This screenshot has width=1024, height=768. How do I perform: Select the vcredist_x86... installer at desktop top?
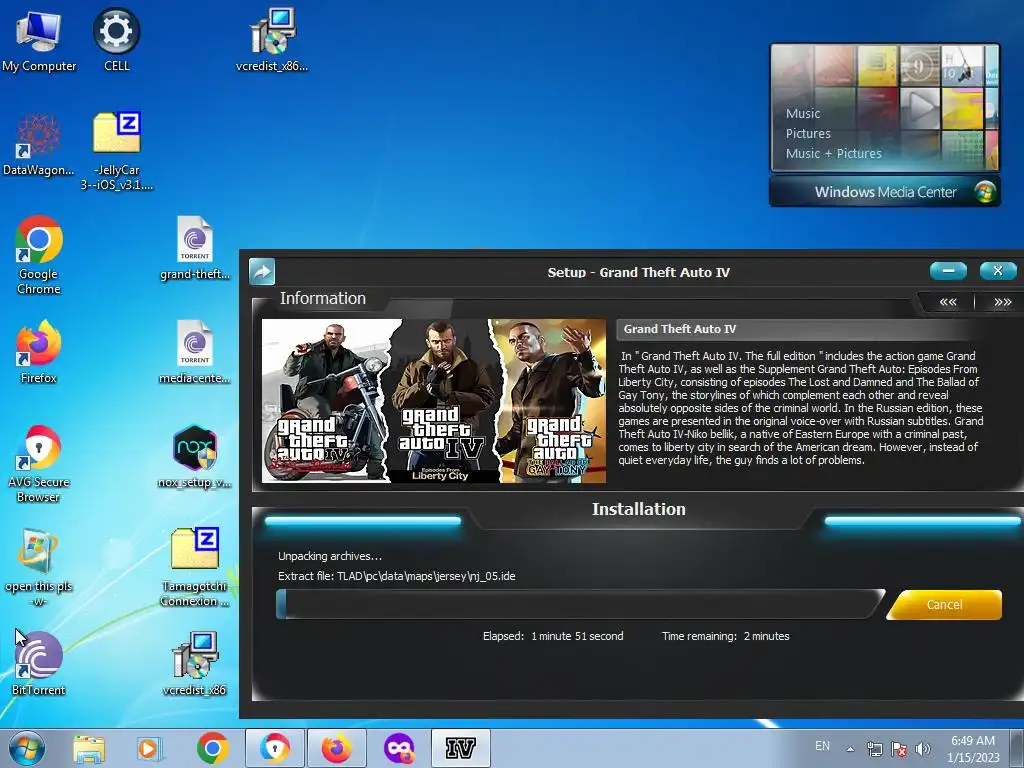(272, 40)
